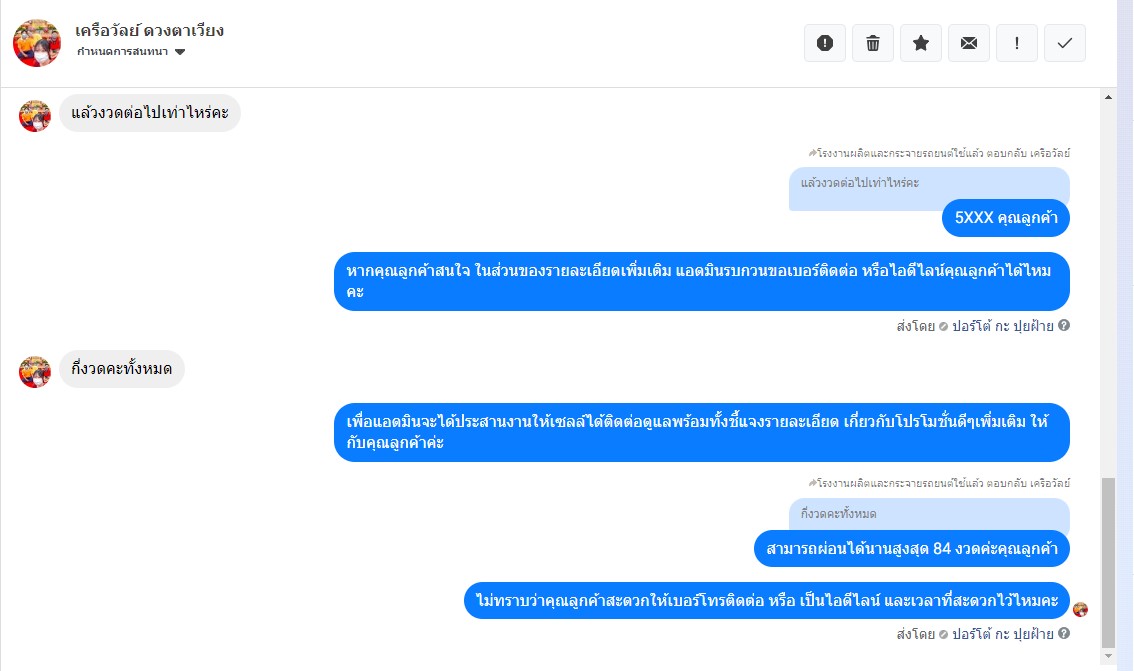Image resolution: width=1134 pixels, height=671 pixels.
Task: Flag conversation with the exclamation mark icon
Action: coord(1017,43)
